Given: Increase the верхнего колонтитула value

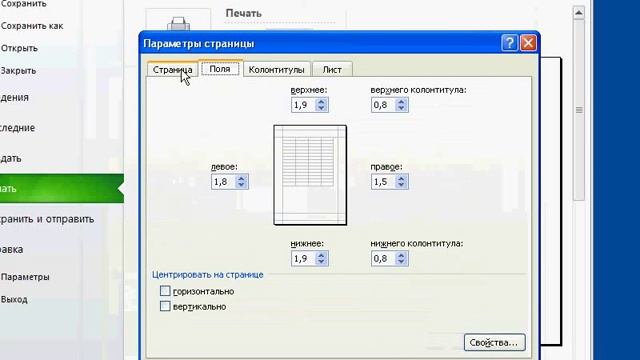Looking at the screenshot, I should coord(401,102).
